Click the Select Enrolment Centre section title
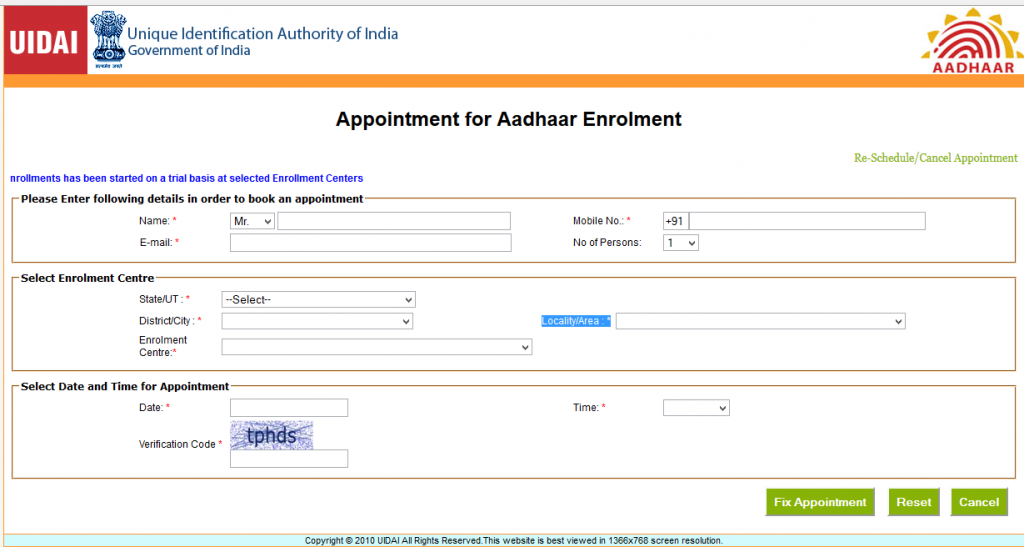This screenshot has height=547, width=1024. coord(88,278)
